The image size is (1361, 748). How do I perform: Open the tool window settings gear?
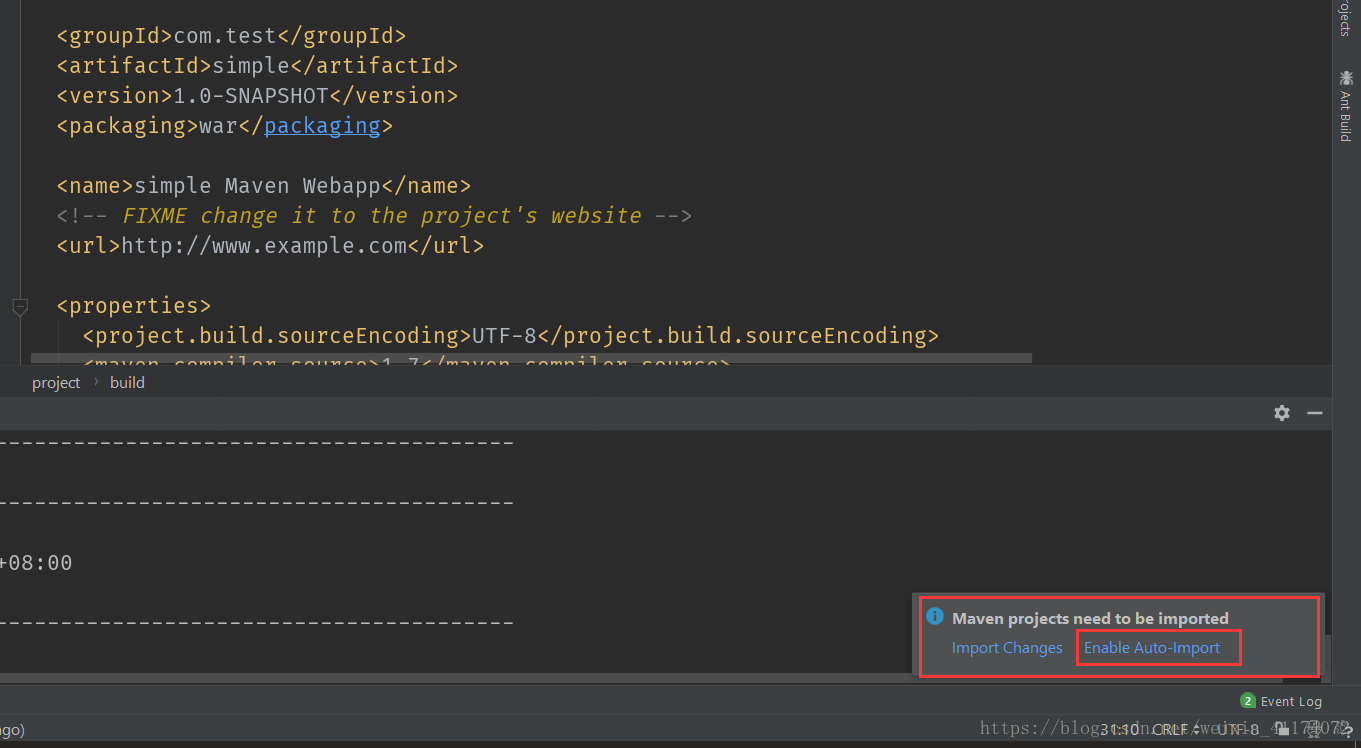click(1282, 413)
